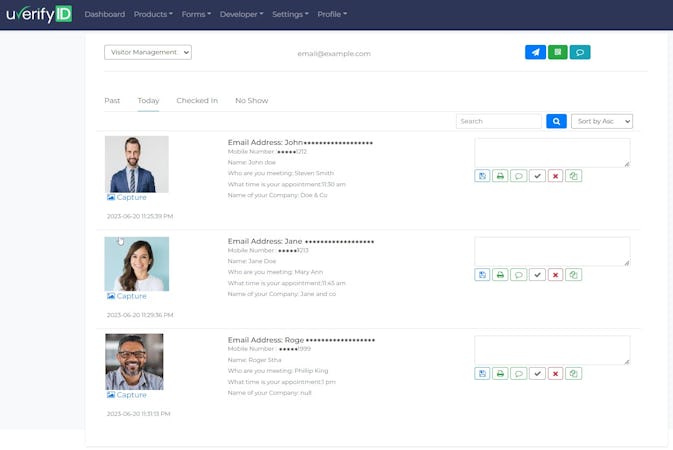This screenshot has height=450, width=673.
Task: Click the notes textarea for John doe
Action: pos(552,153)
